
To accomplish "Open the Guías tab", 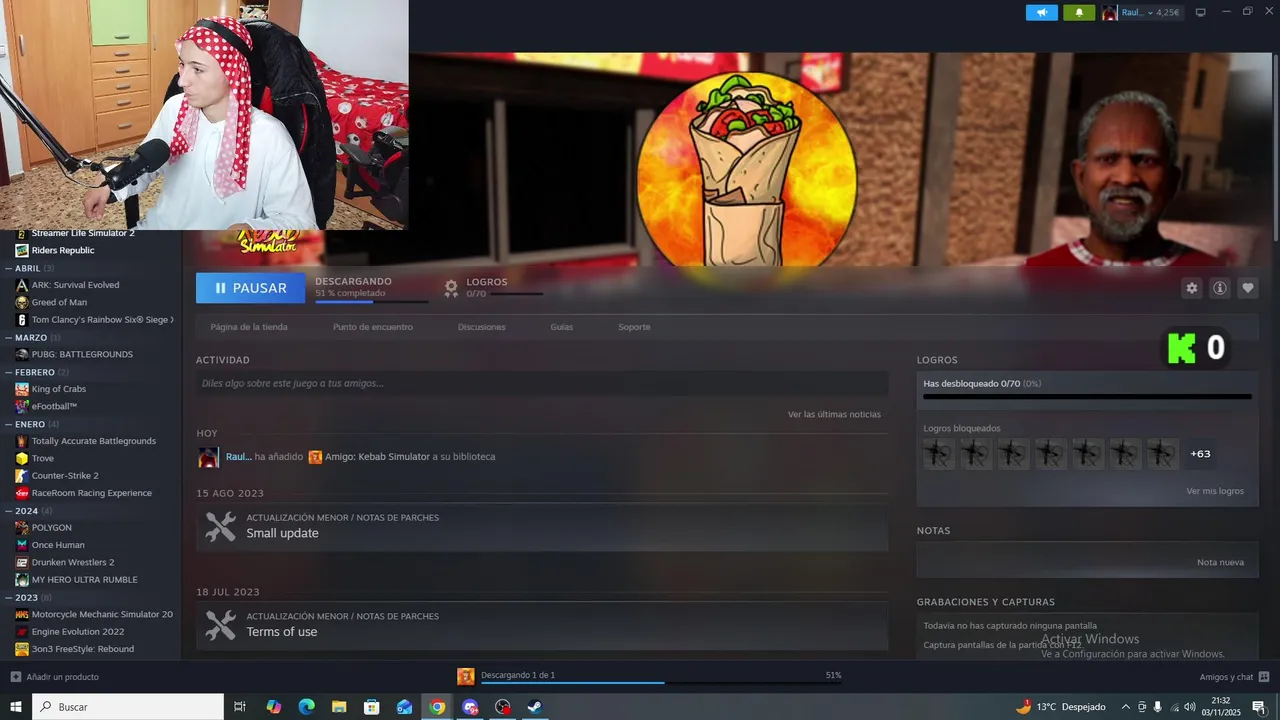I will 562,327.
